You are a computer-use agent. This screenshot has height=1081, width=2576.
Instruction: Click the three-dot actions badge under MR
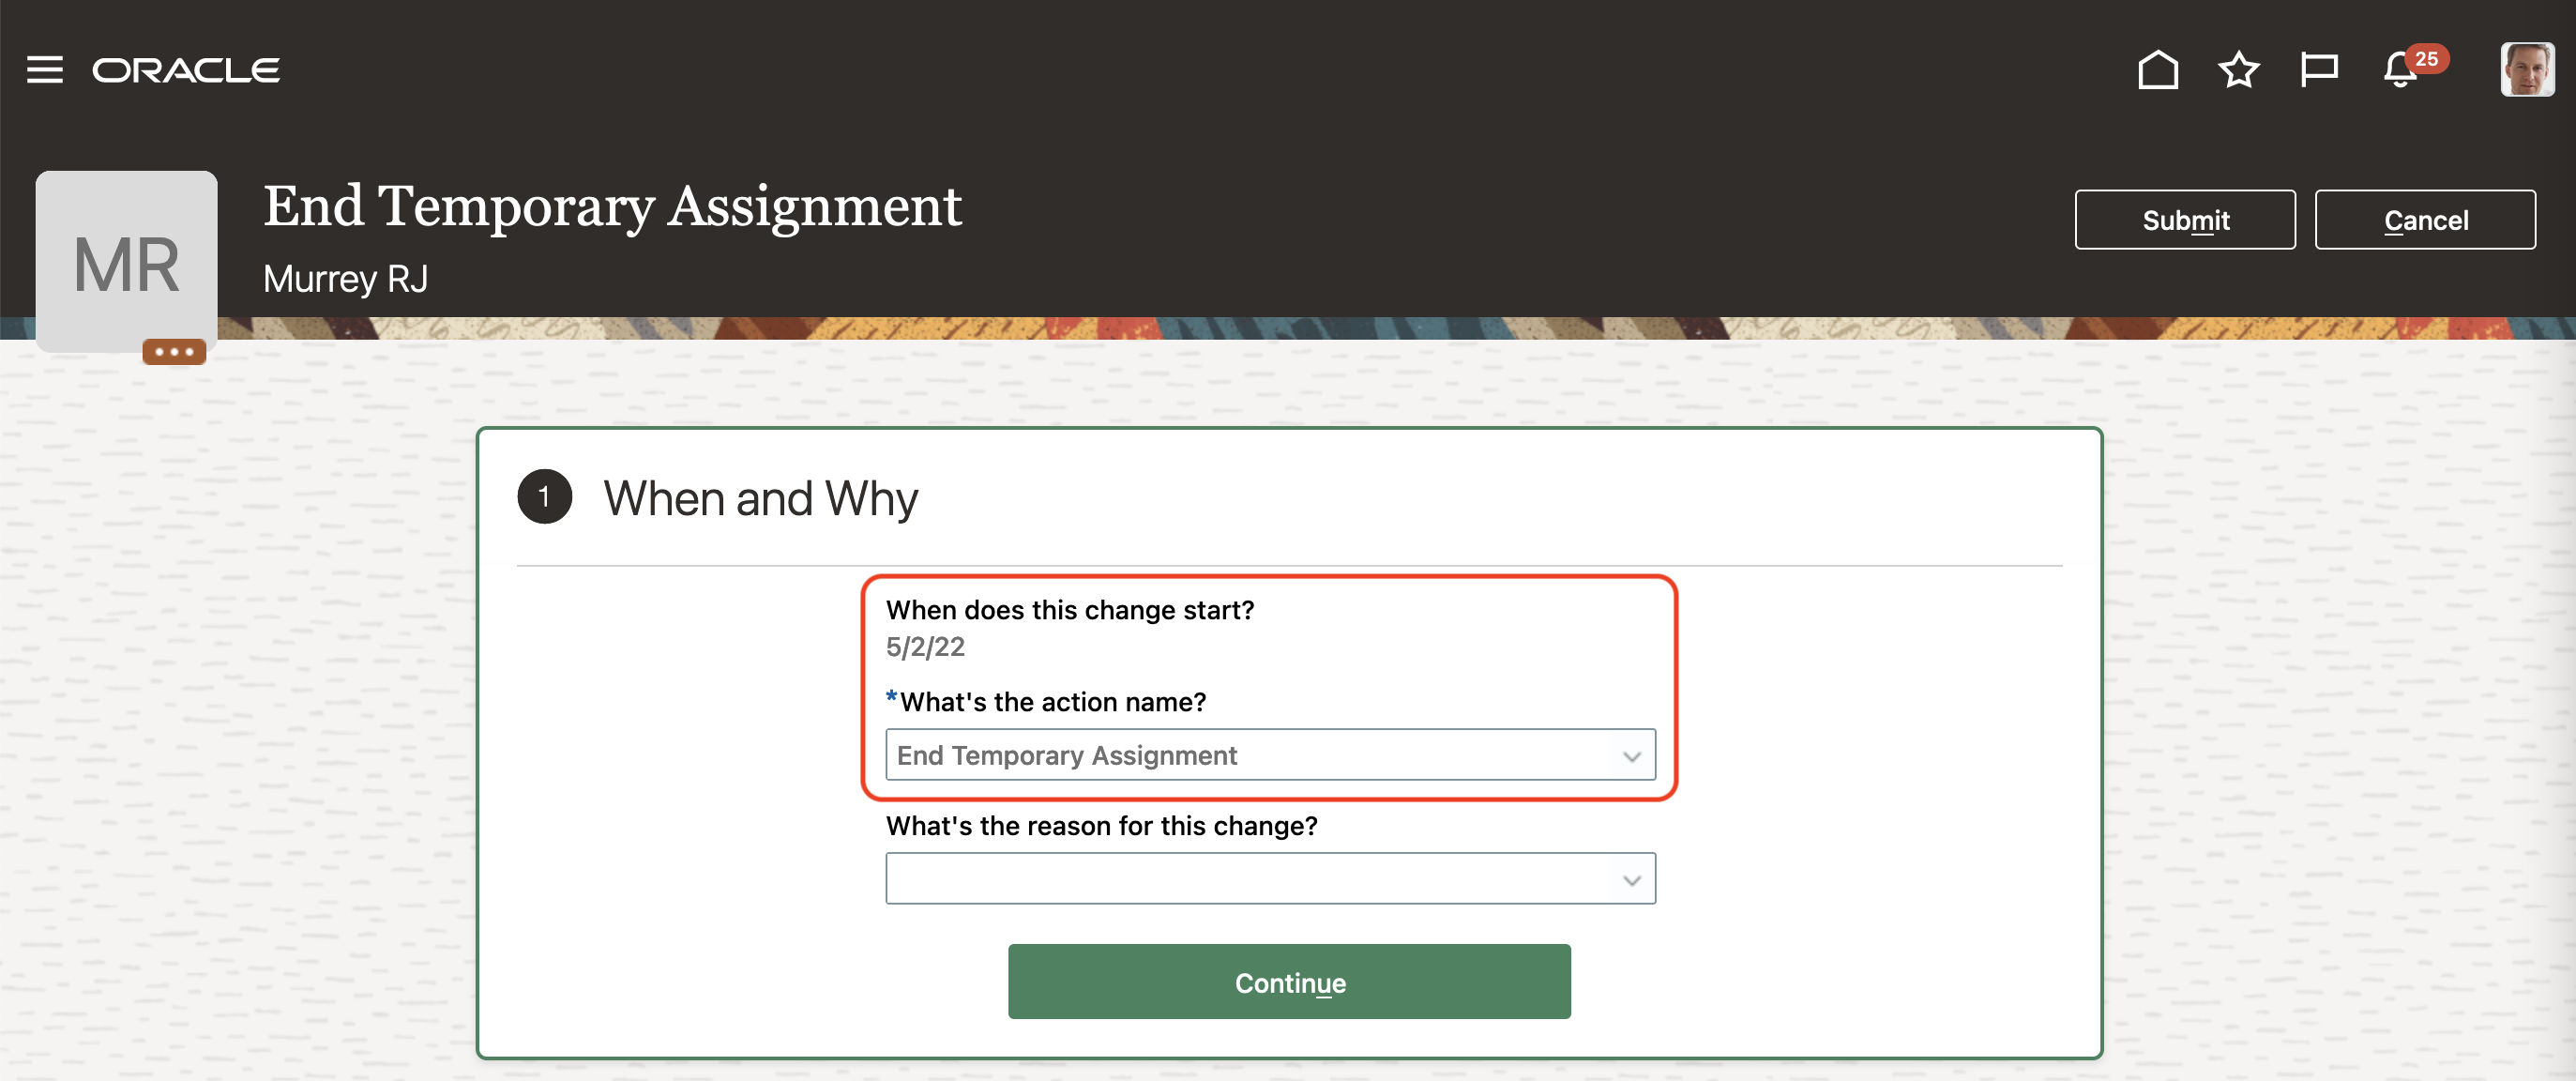click(174, 351)
